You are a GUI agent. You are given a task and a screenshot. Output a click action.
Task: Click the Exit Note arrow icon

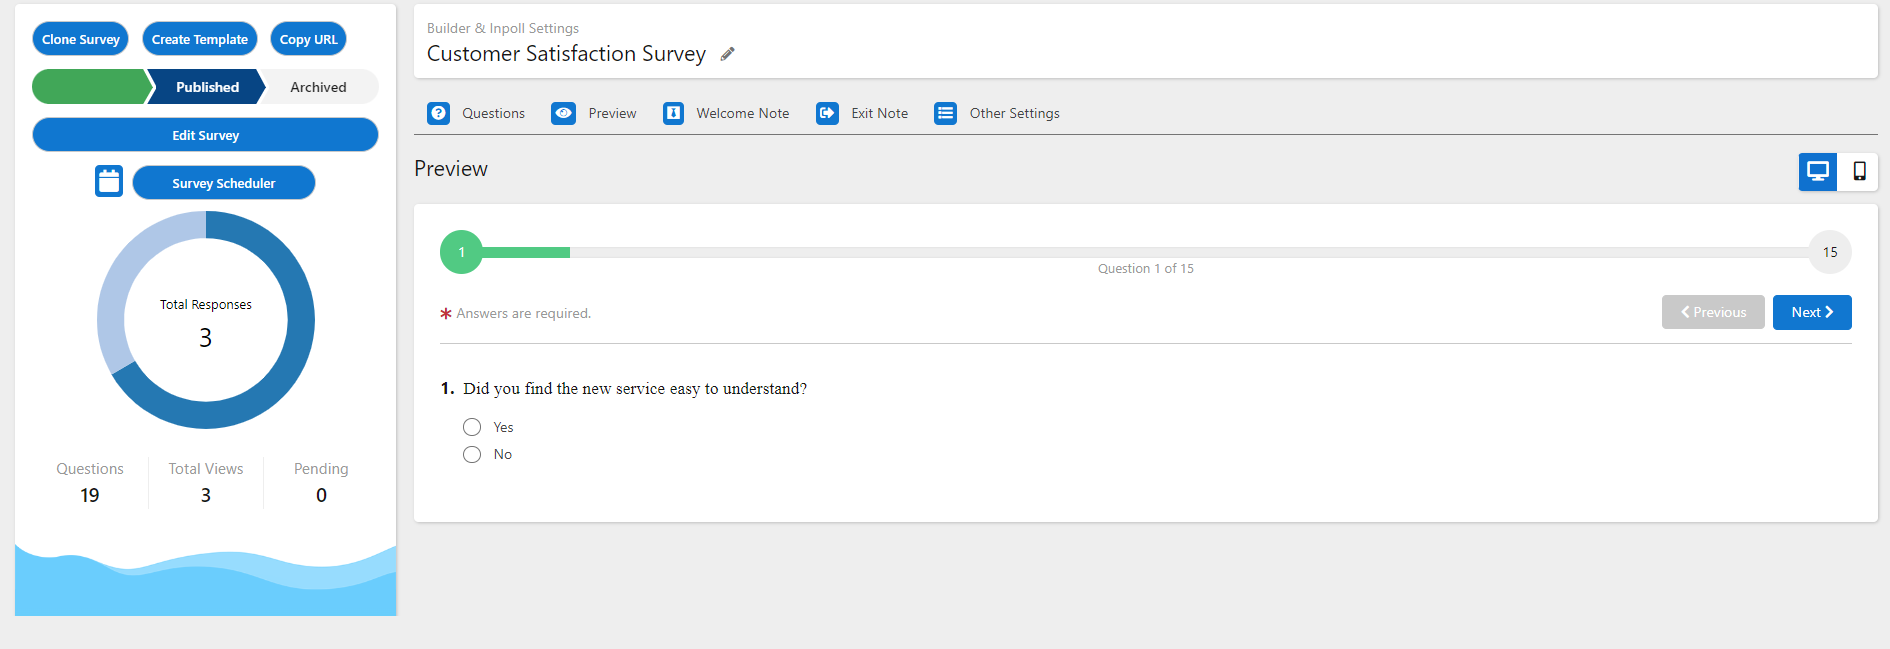click(x=827, y=113)
